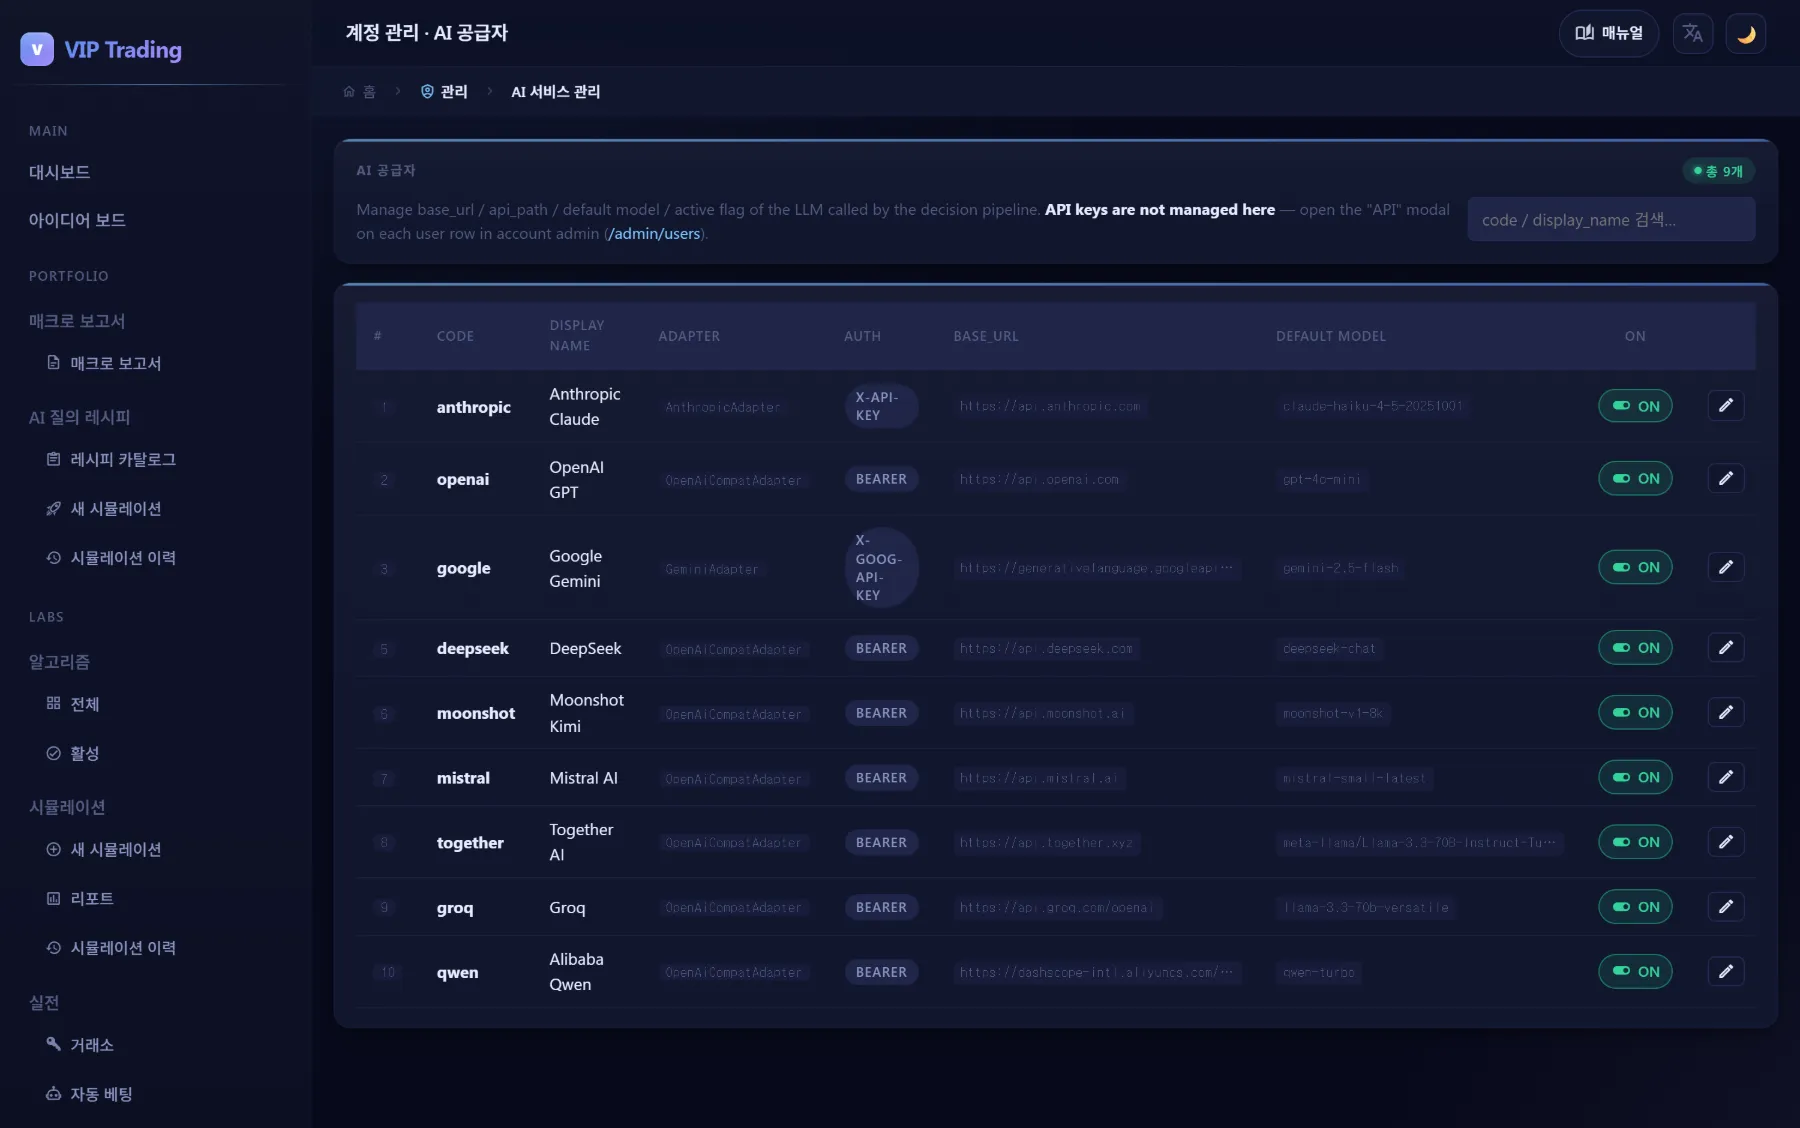Edit the mistral provider row

[x=1726, y=778]
